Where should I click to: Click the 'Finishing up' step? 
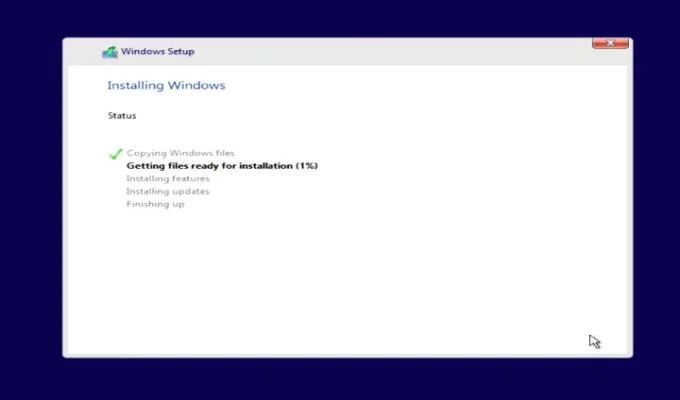click(x=155, y=204)
